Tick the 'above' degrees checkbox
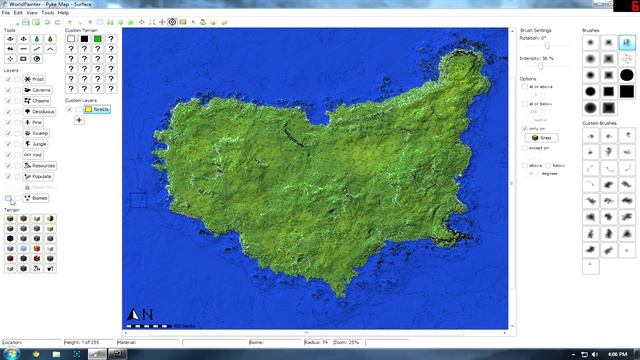This screenshot has width=640, height=360. point(524,165)
